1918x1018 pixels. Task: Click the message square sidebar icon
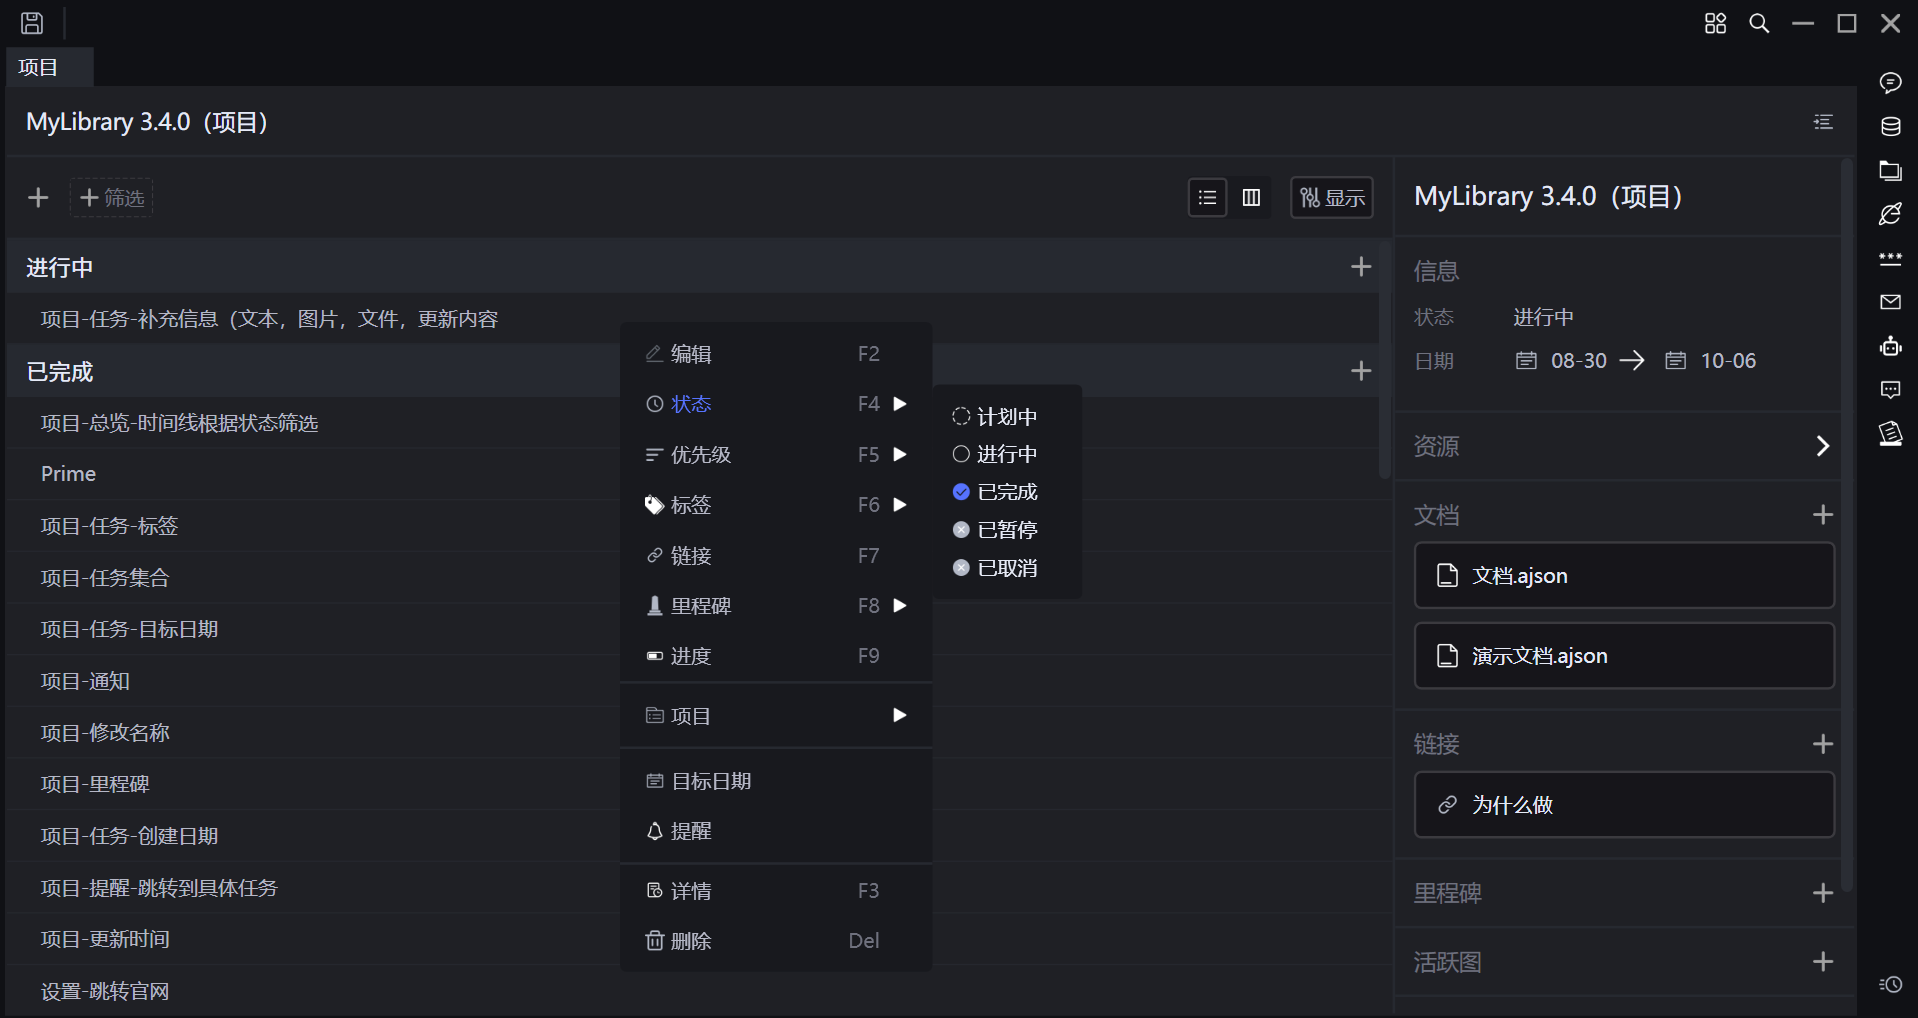coord(1890,390)
